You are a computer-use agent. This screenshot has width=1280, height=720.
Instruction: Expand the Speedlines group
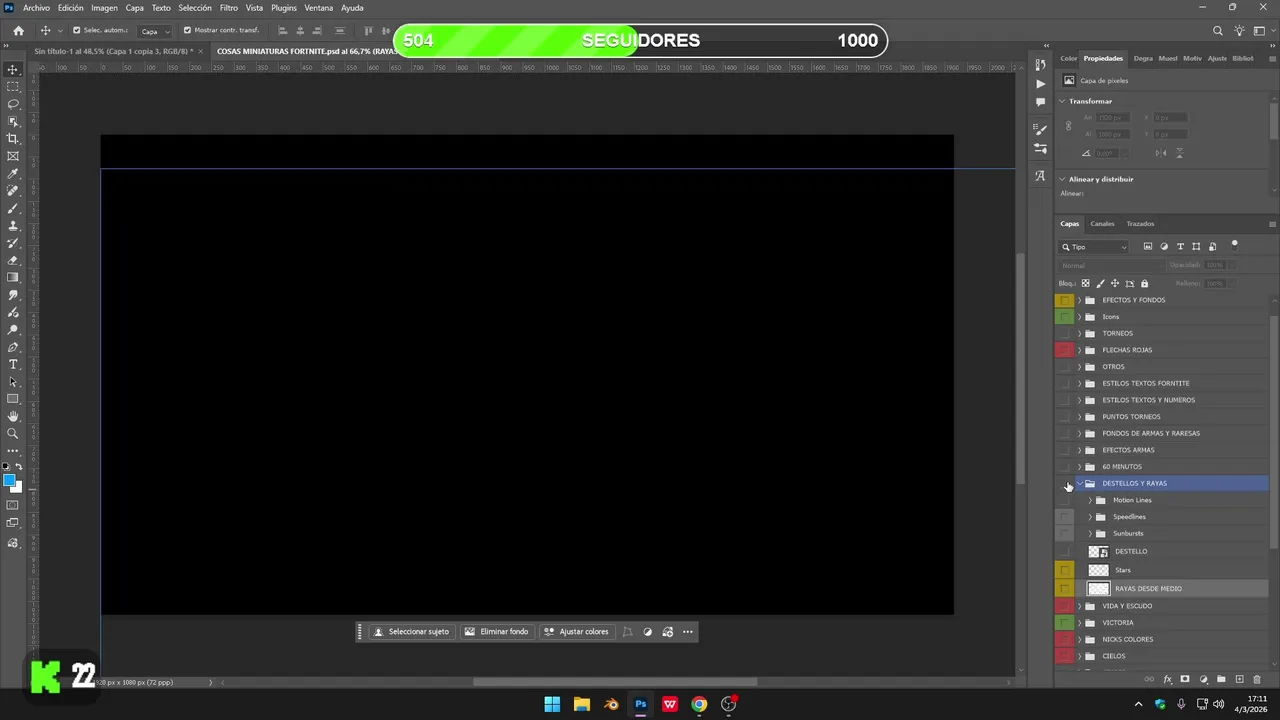click(x=1090, y=517)
